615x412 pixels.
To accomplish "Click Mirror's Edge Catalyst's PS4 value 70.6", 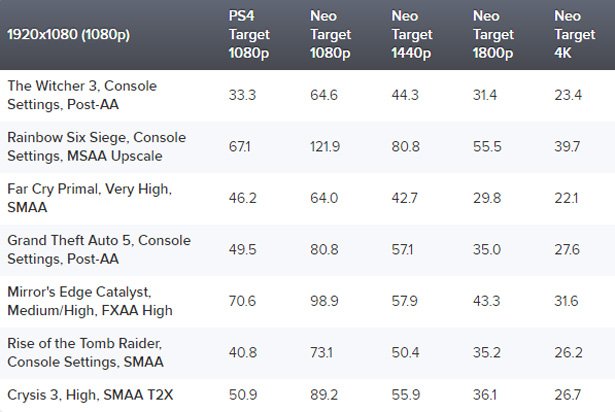I will [243, 301].
